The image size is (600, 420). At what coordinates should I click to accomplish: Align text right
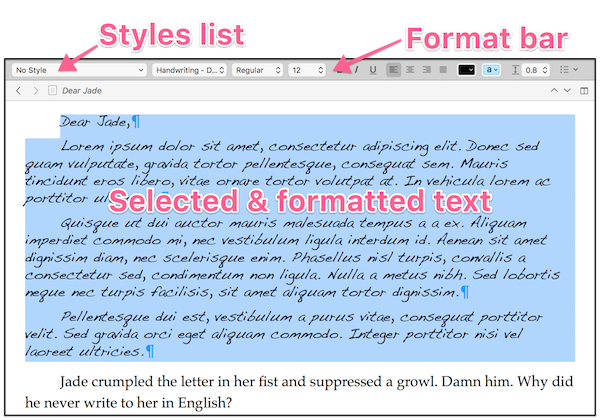click(426, 70)
